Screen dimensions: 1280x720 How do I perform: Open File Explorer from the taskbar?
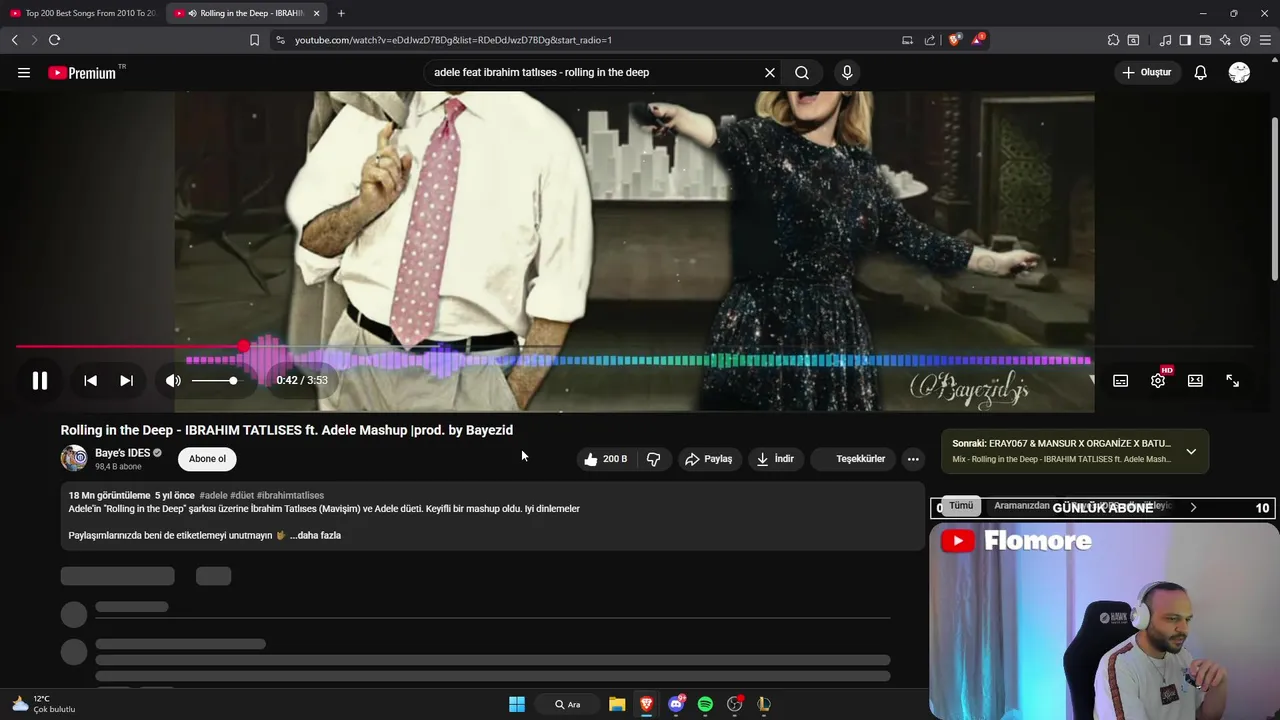[617, 704]
